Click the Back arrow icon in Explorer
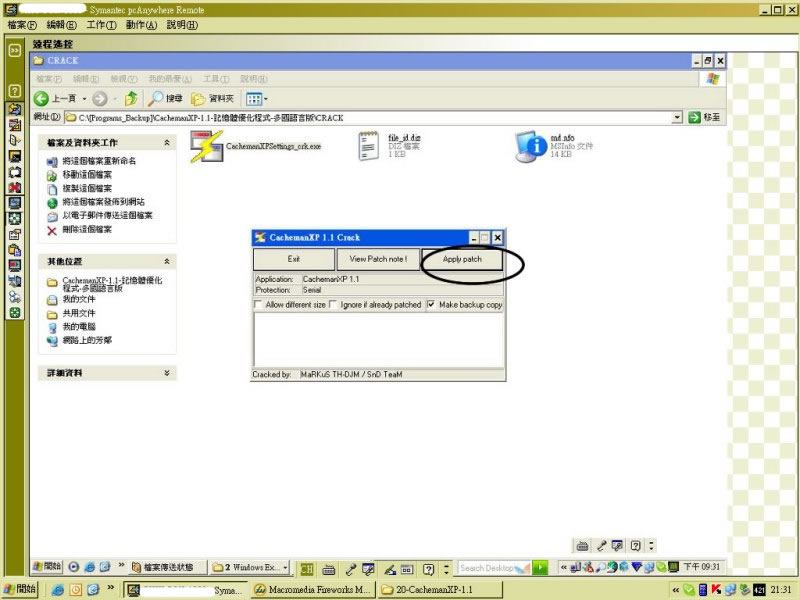The image size is (800, 600). click(x=41, y=98)
